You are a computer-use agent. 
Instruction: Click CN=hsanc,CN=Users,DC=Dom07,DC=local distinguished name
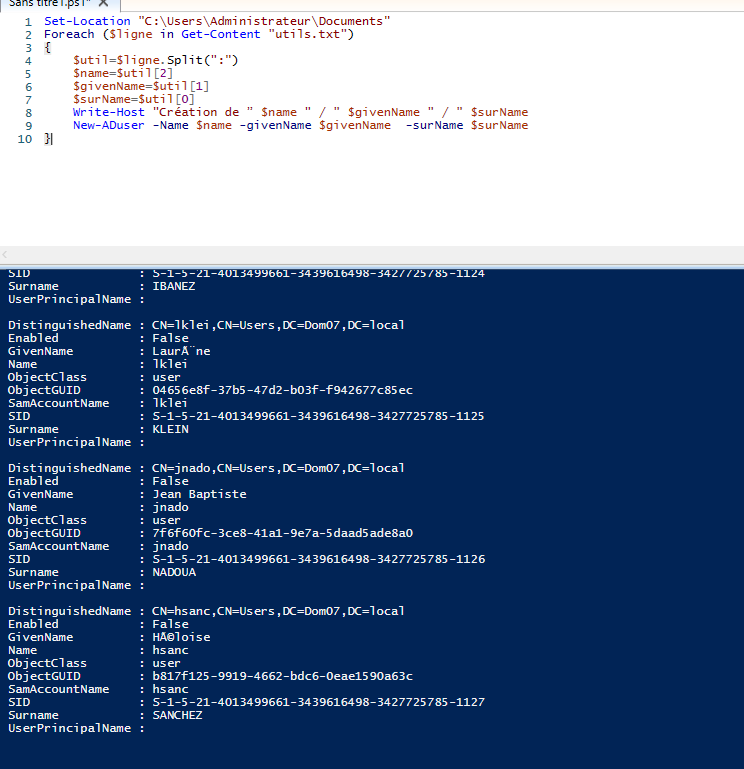278,611
